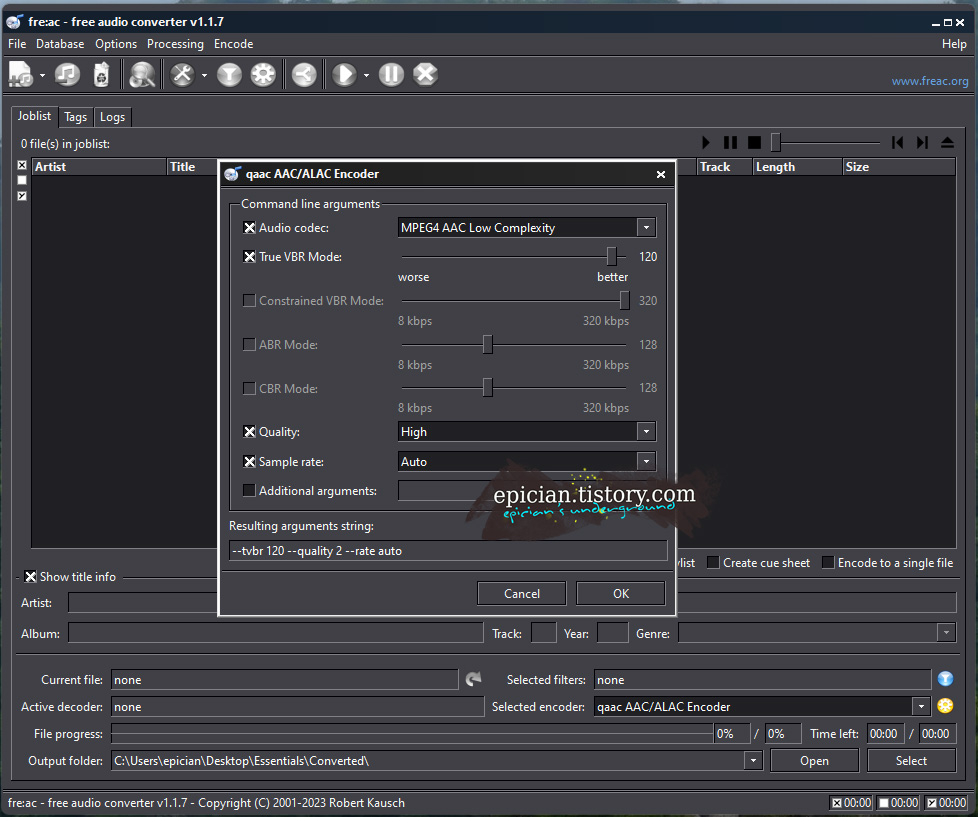Click the True VBR quality slider handle
Image resolution: width=978 pixels, height=817 pixels.
[x=611, y=256]
